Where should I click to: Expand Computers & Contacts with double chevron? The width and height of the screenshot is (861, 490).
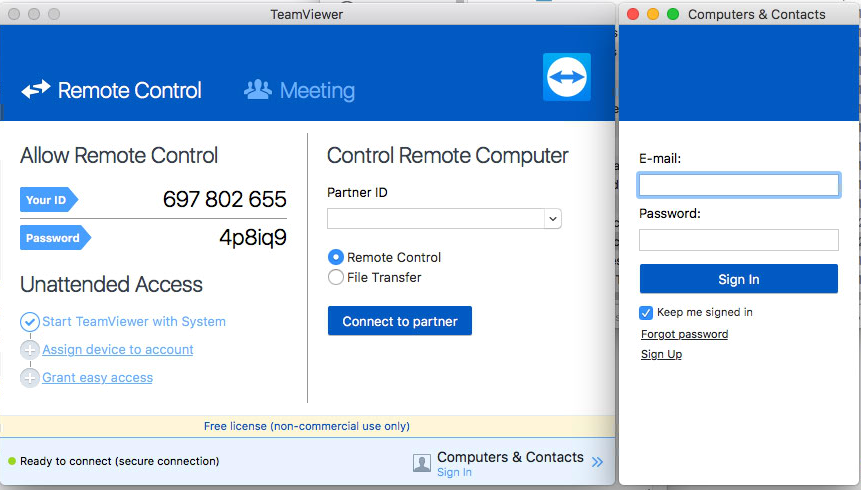(x=597, y=461)
